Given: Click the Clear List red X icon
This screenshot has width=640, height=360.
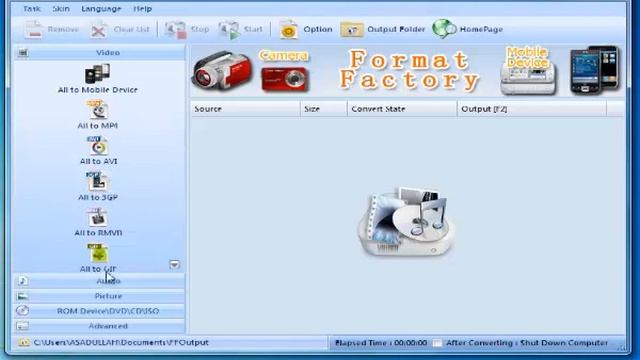Looking at the screenshot, I should coord(98,30).
